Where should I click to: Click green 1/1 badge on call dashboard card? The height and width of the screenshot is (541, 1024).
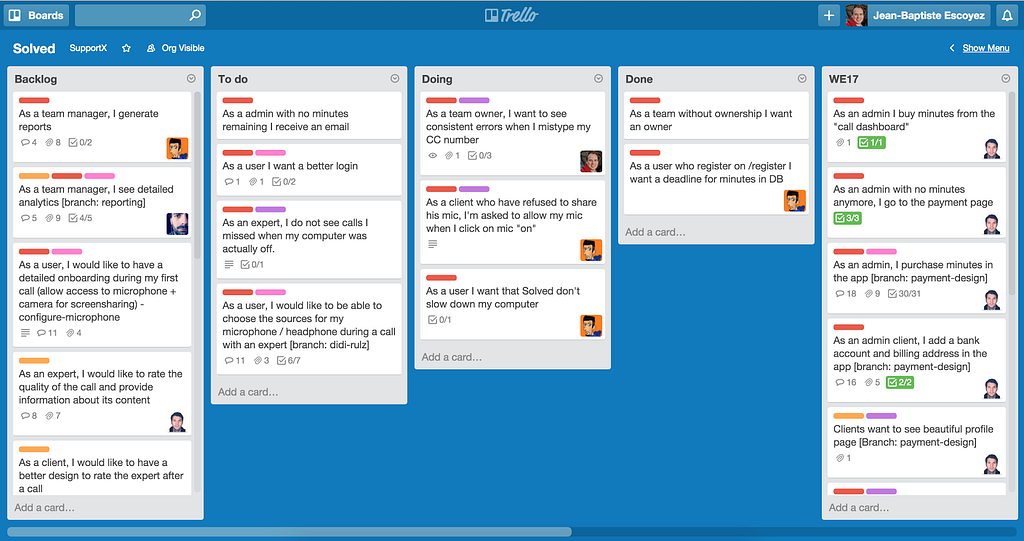(871, 142)
